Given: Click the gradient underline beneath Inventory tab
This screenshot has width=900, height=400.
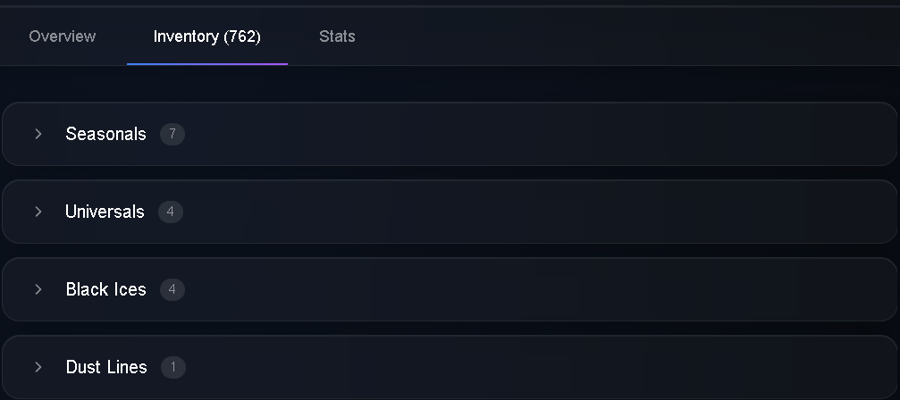Looking at the screenshot, I should 207,64.
